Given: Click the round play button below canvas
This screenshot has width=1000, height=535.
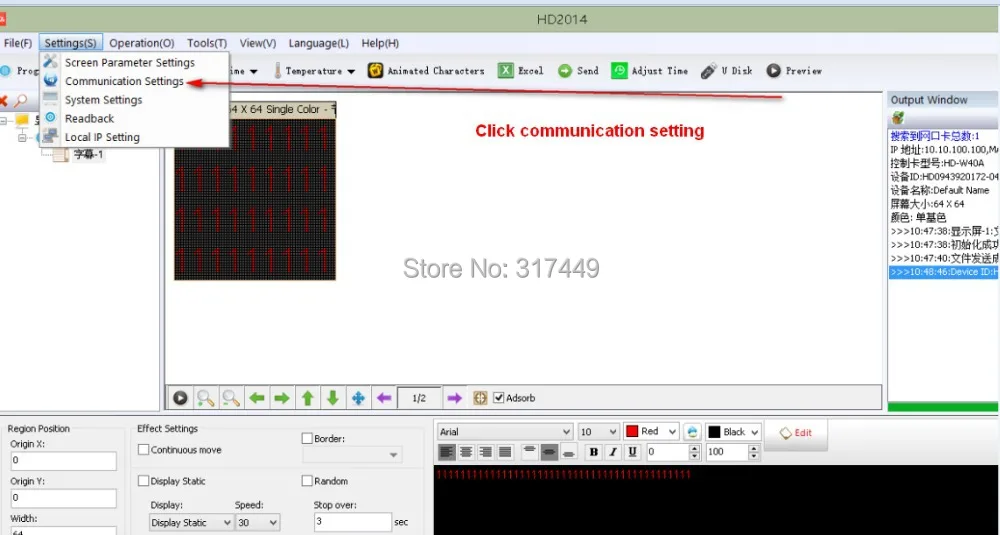Looking at the screenshot, I should pos(180,398).
